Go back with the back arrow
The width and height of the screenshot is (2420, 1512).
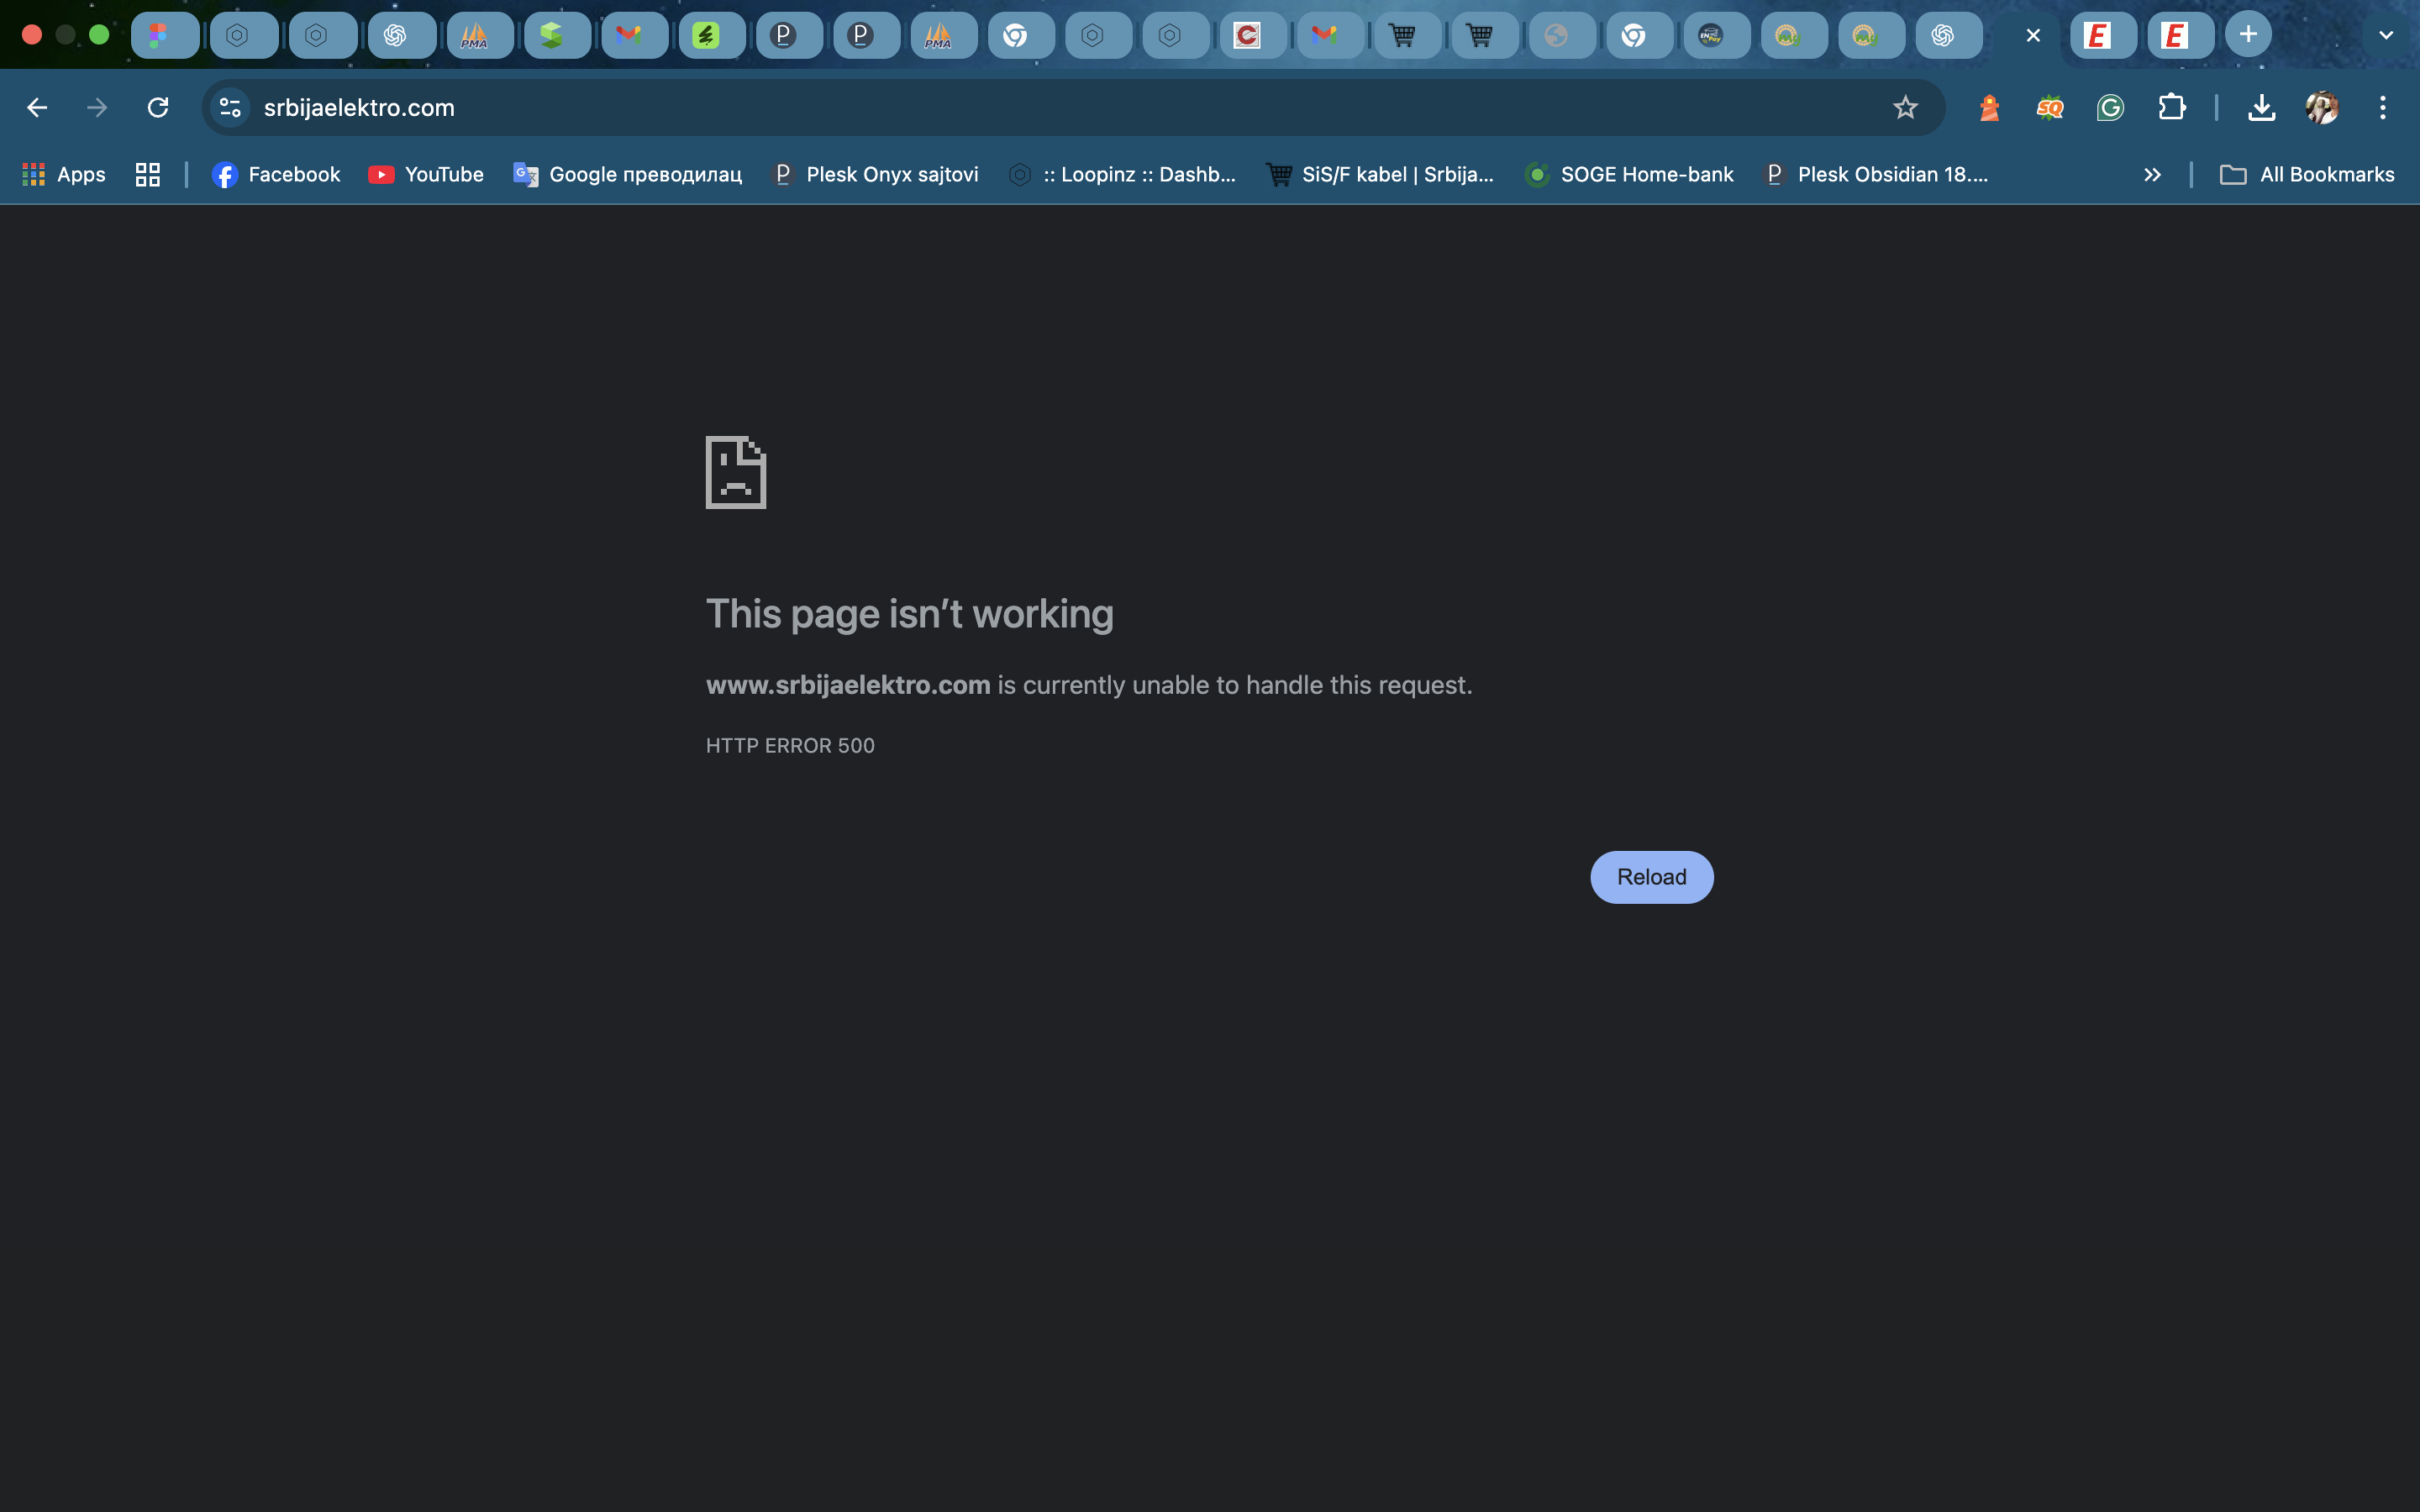click(x=37, y=107)
